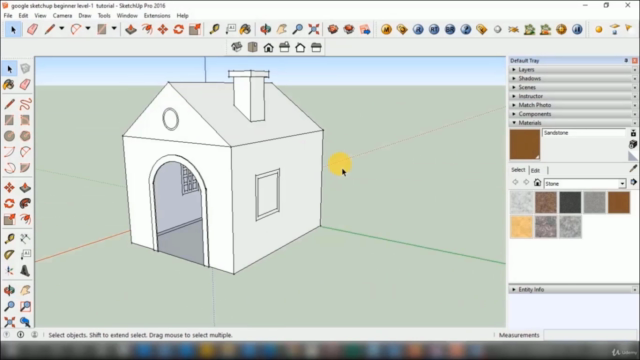Open the V-Ray material editor M icon
Viewport: 640px width, 360px height.
pos(386,29)
